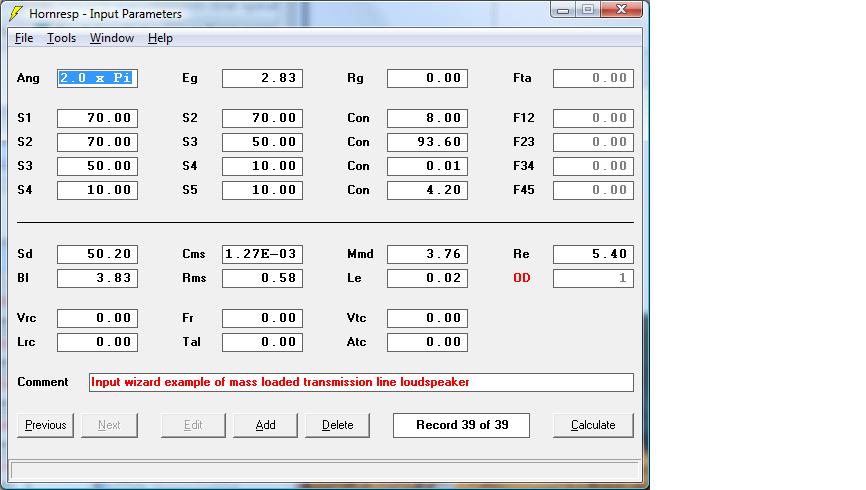Maximize the Hornresp window
The height and width of the screenshot is (490, 866).
588,9
